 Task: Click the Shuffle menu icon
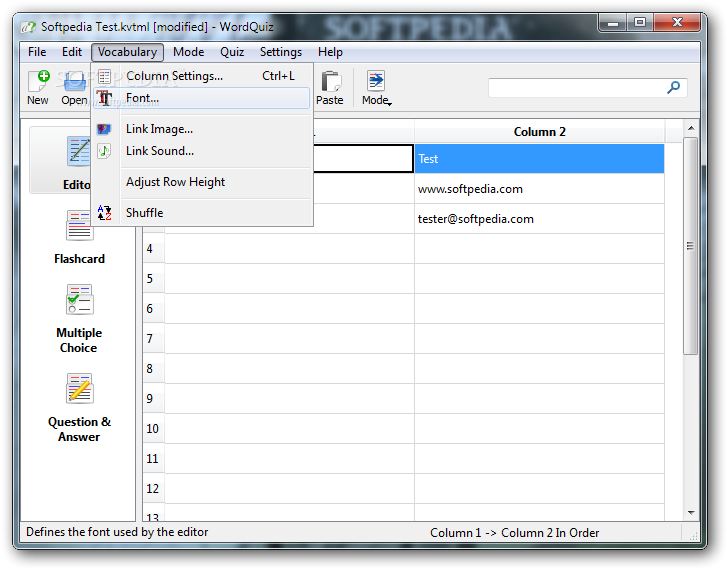click(104, 213)
